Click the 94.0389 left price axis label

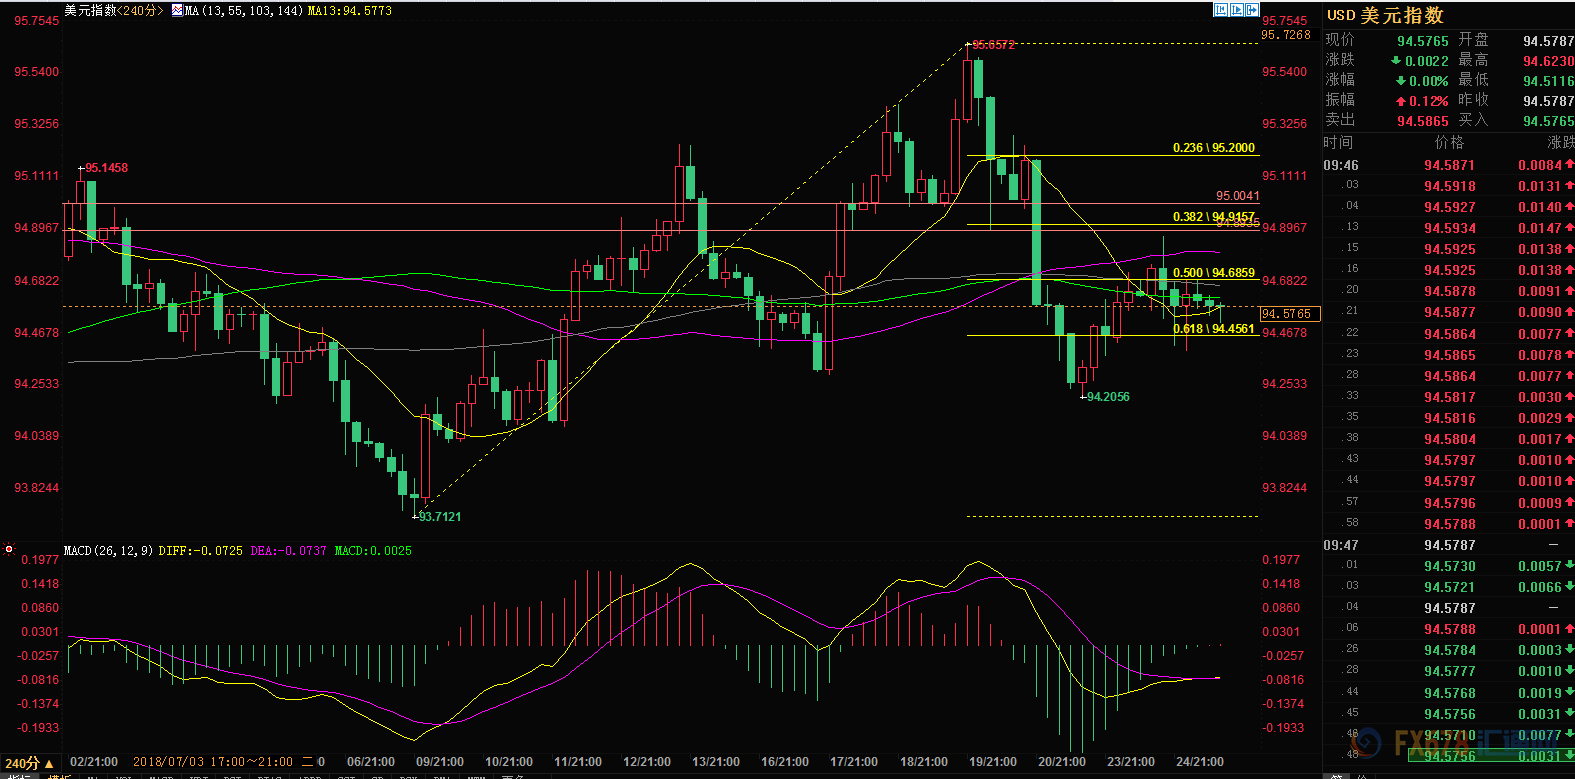37,436
